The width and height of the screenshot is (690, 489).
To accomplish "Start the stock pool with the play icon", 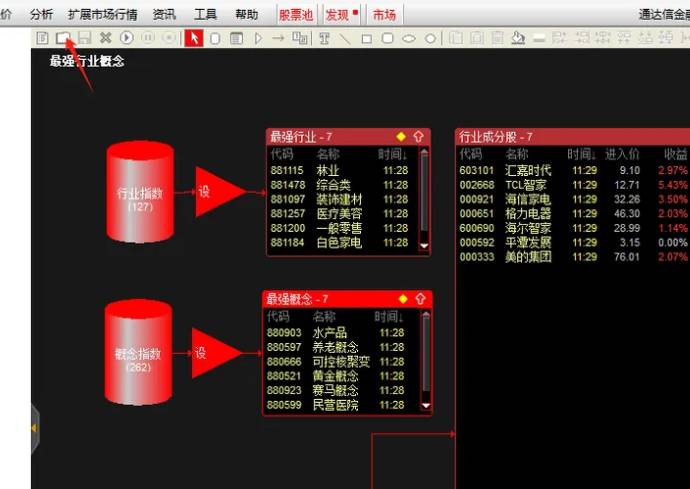I will click(x=127, y=38).
